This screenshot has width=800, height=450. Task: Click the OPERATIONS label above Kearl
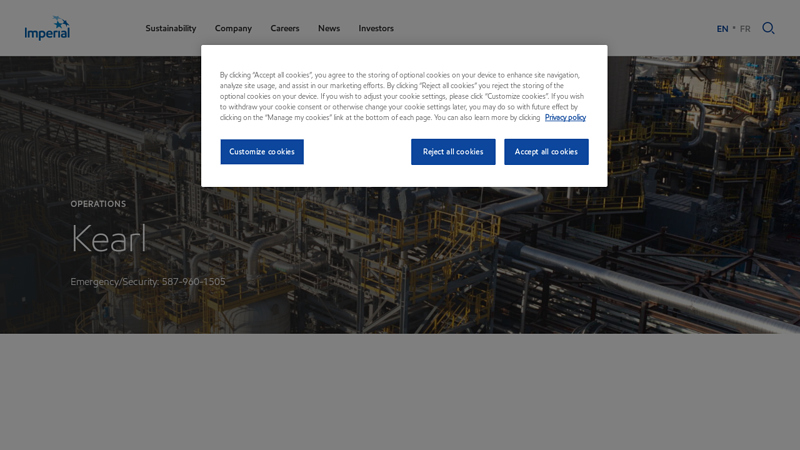click(x=98, y=204)
